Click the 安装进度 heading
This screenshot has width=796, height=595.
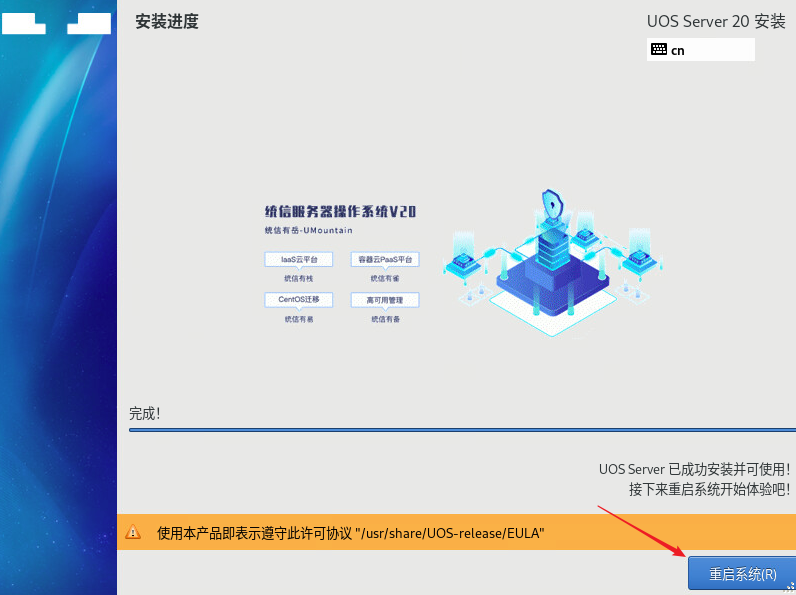pos(167,21)
